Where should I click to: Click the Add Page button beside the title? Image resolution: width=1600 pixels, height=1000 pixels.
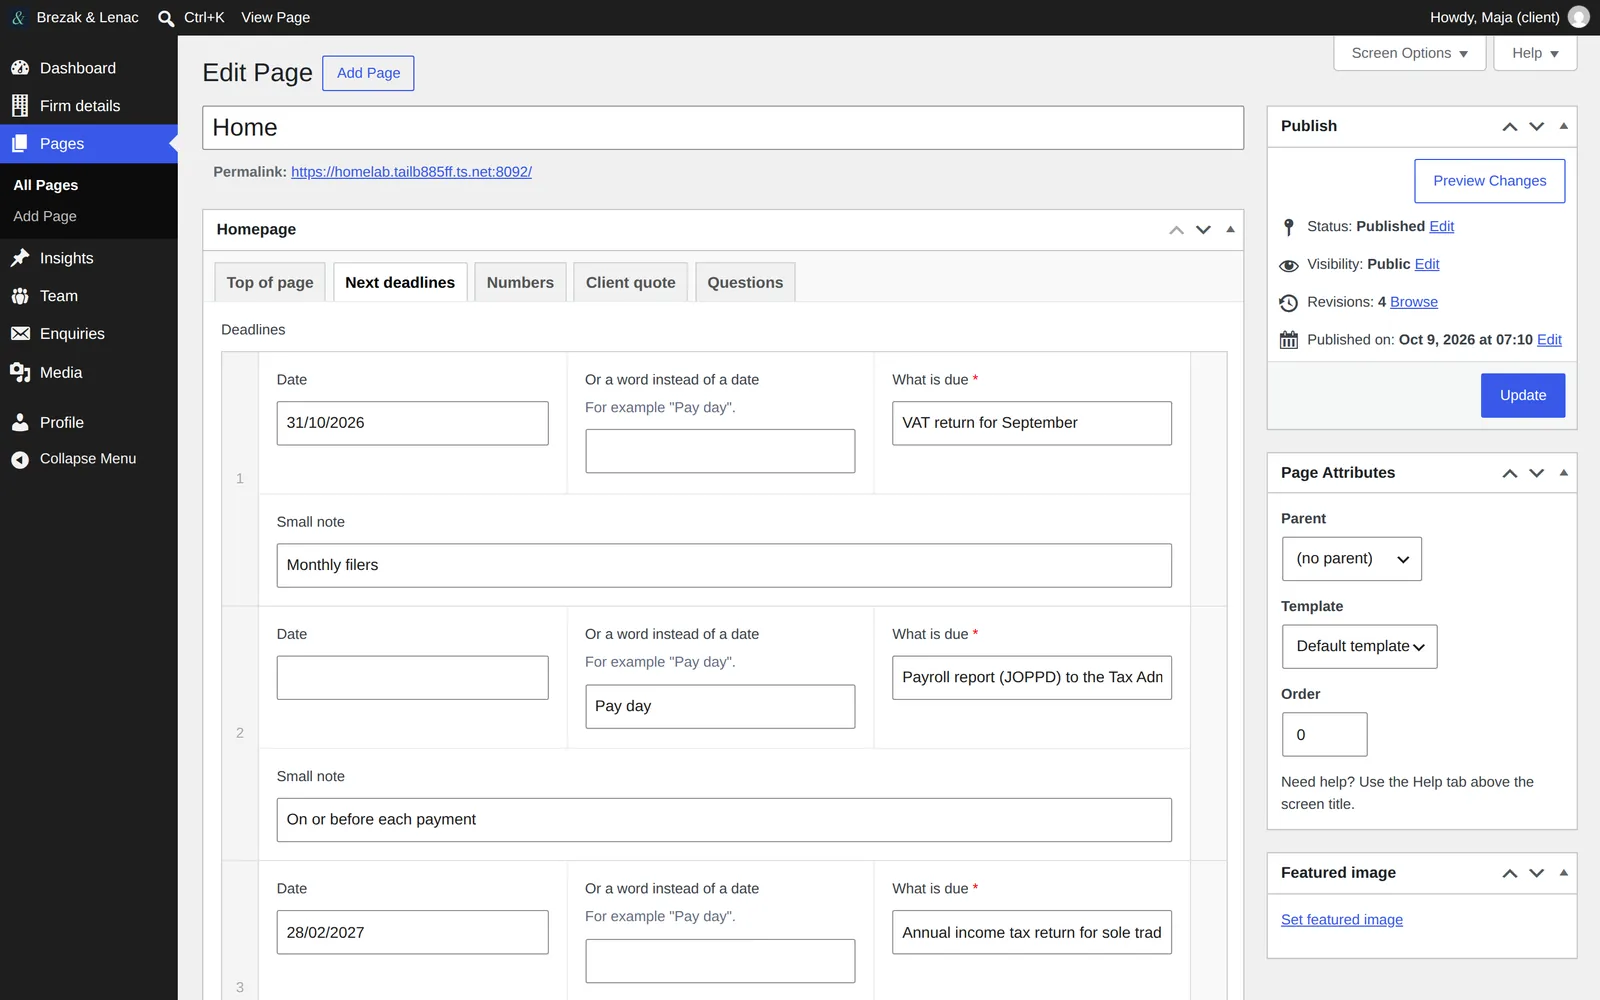click(x=368, y=73)
